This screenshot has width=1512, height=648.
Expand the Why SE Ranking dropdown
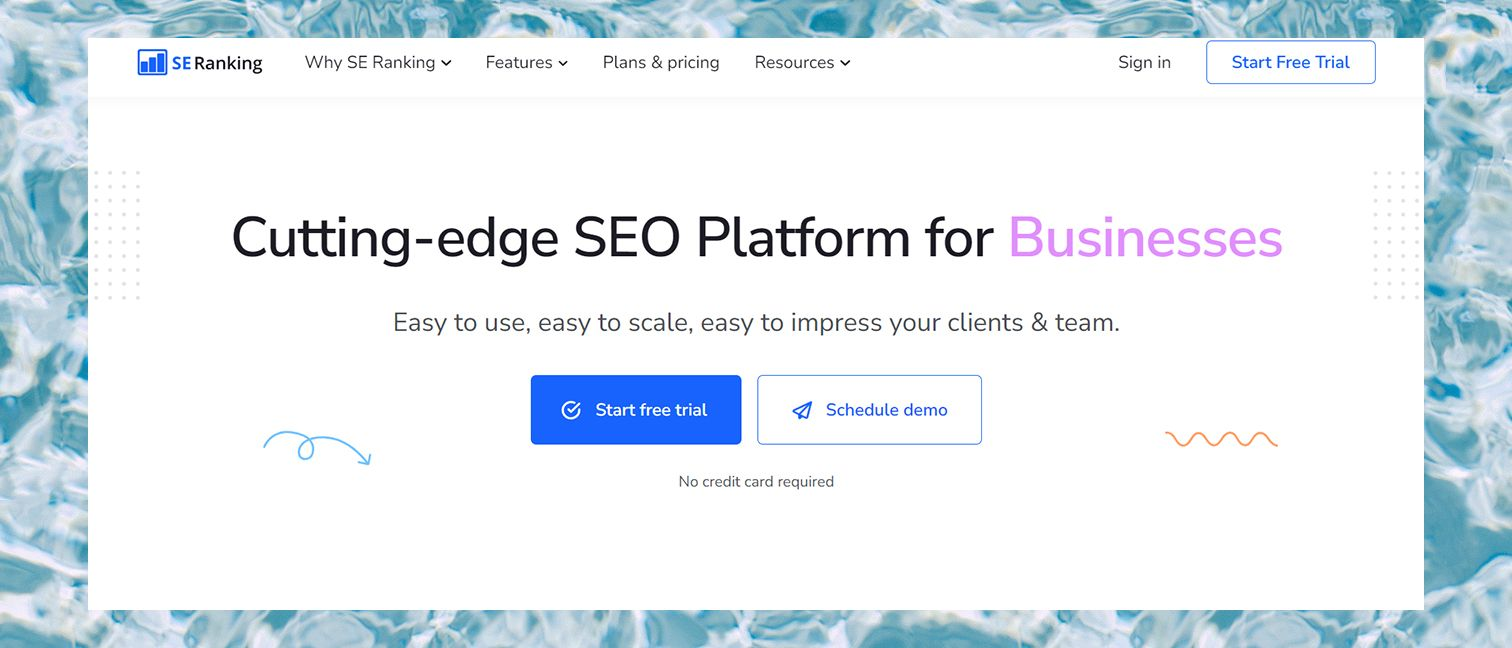point(378,63)
